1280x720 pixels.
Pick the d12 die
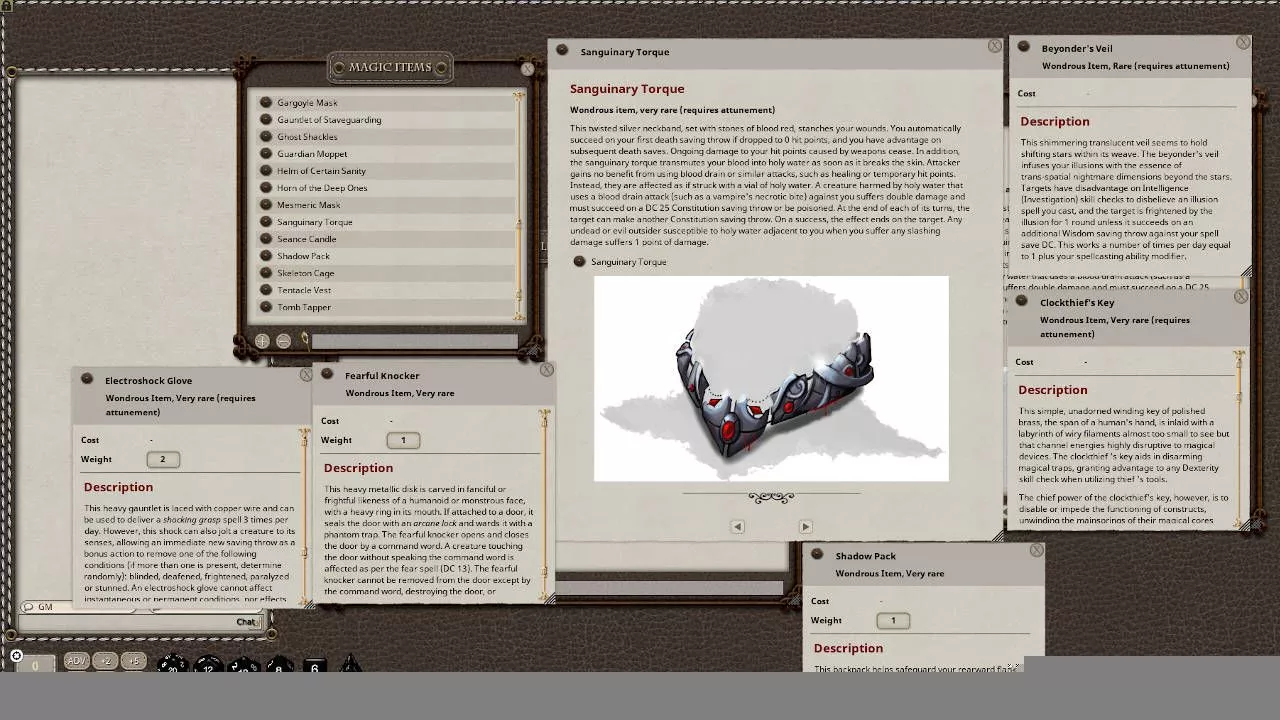(x=208, y=664)
